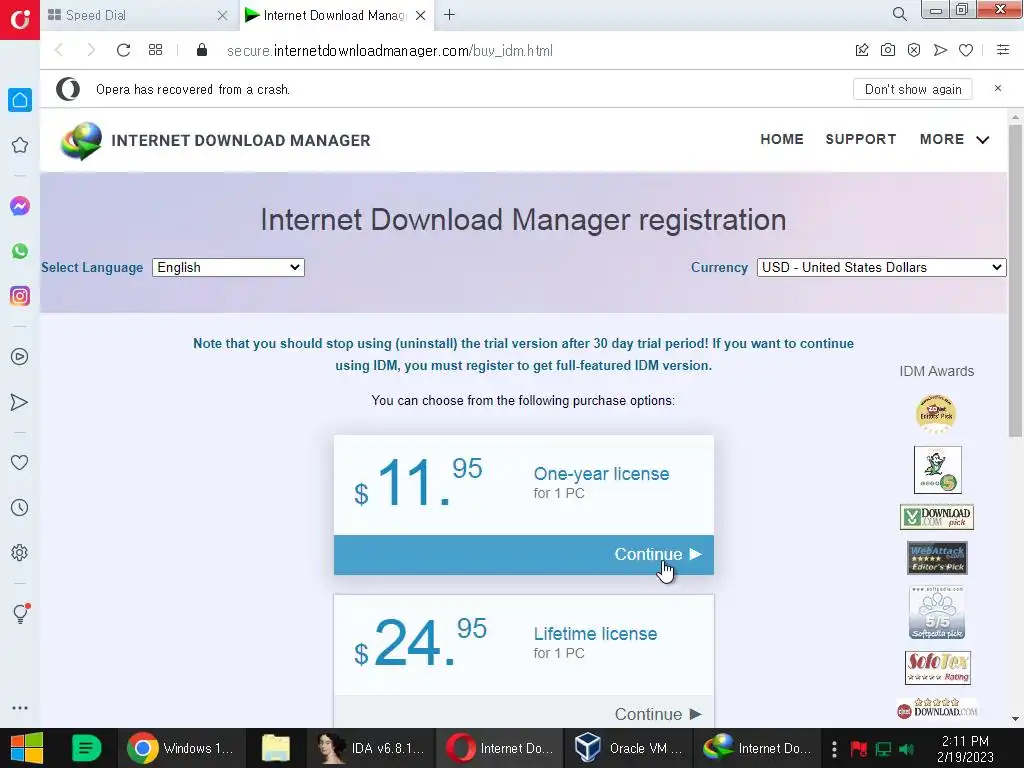Screen dimensions: 1024x768
Task: Click the padlock site security icon
Action: click(x=202, y=50)
